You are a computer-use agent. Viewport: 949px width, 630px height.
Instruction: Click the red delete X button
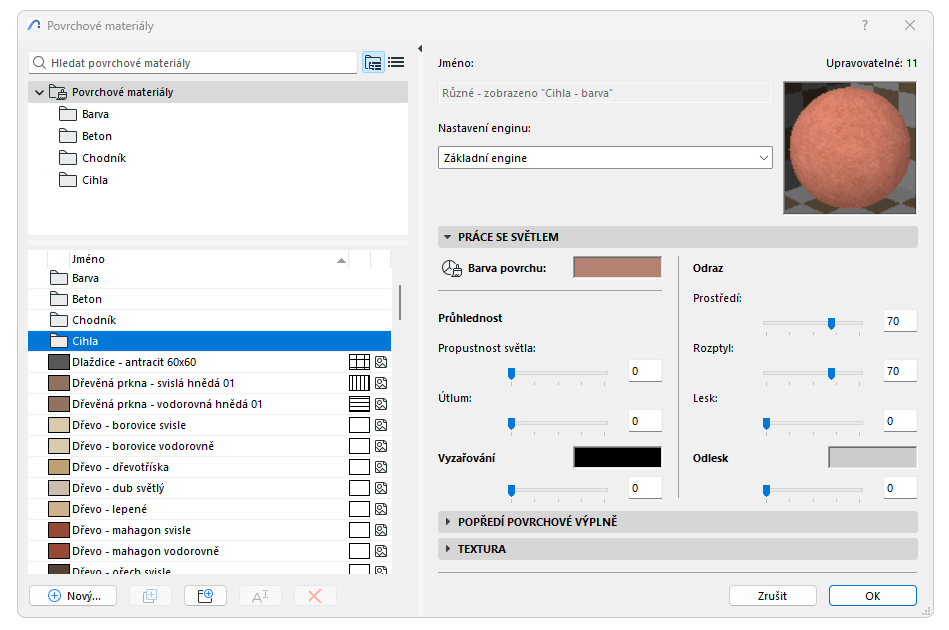[315, 596]
